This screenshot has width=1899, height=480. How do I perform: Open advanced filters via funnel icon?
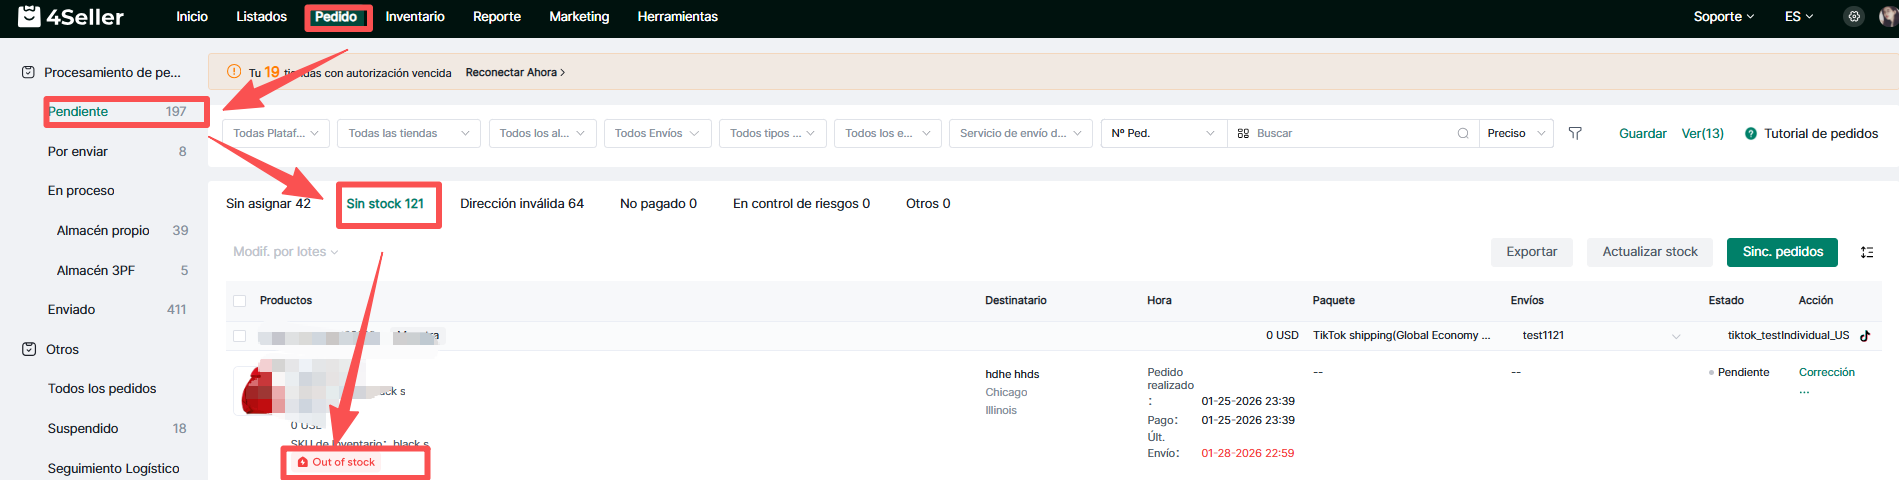pos(1575,133)
